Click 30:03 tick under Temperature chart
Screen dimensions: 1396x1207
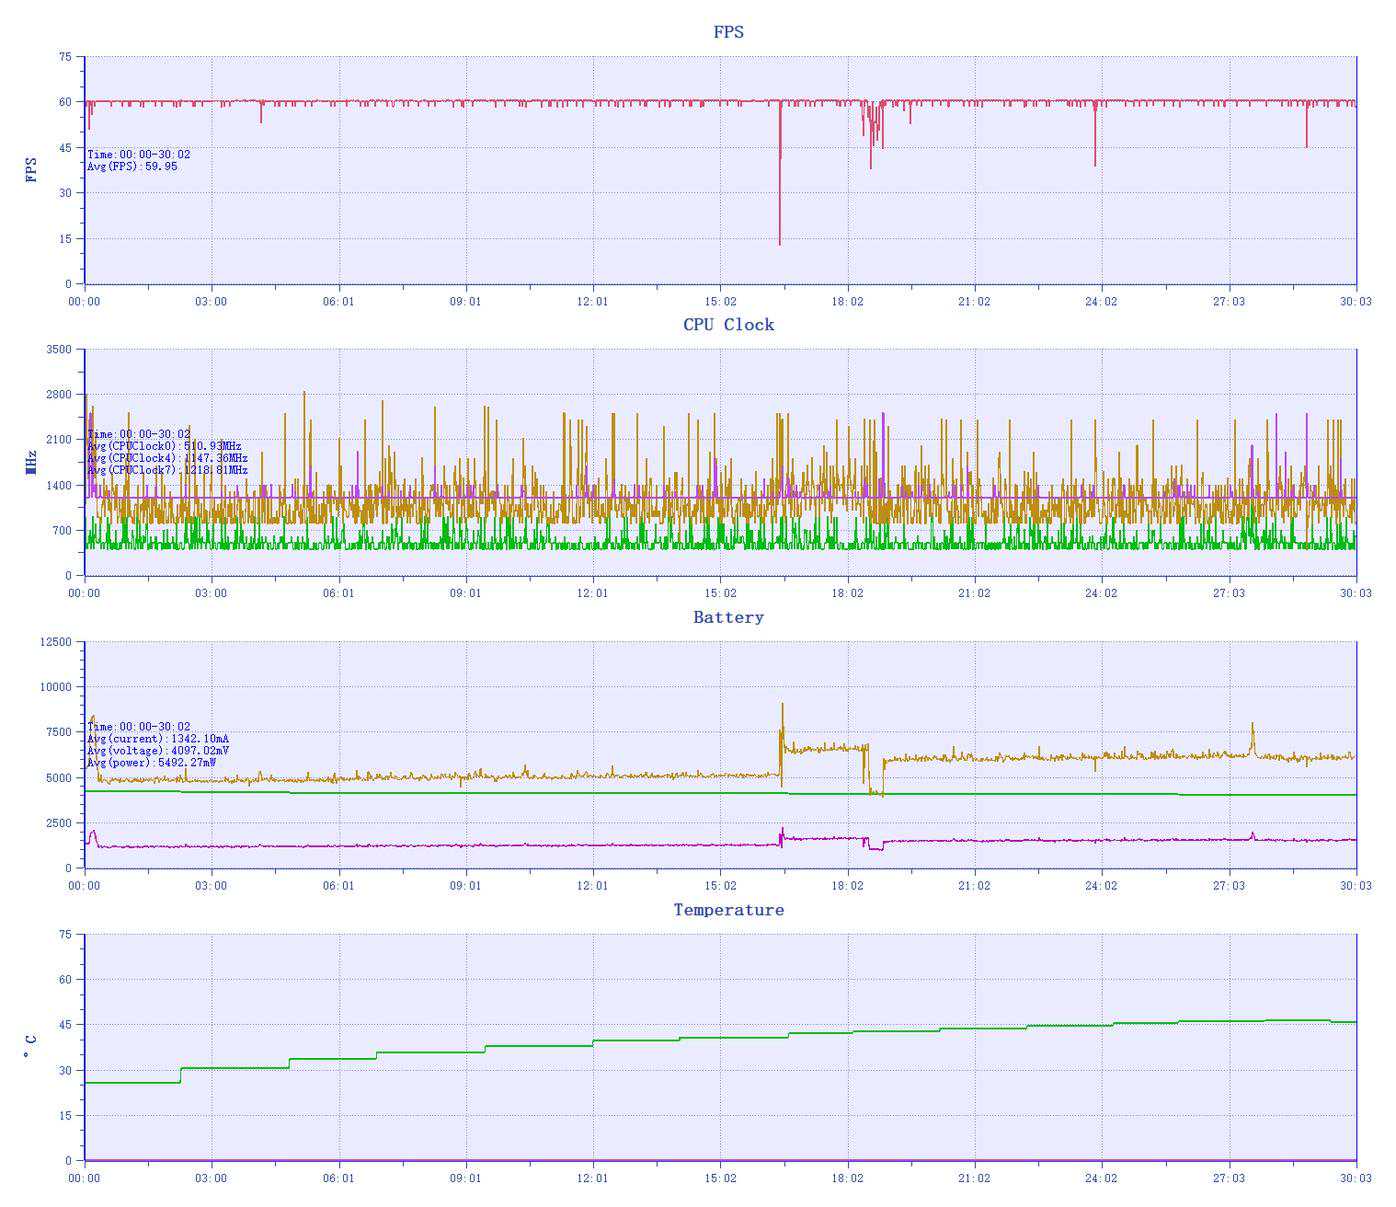coord(1356,1178)
